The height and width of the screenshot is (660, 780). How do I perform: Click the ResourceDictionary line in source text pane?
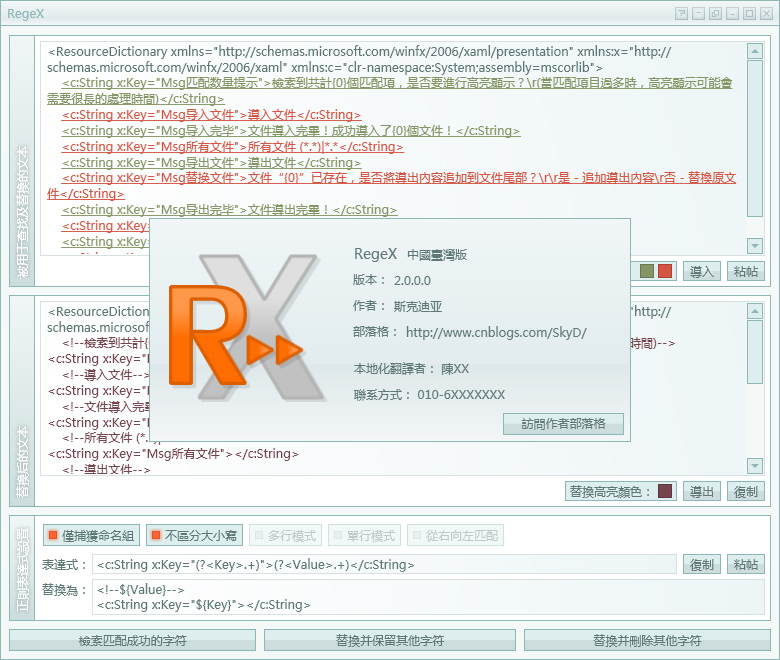359,59
